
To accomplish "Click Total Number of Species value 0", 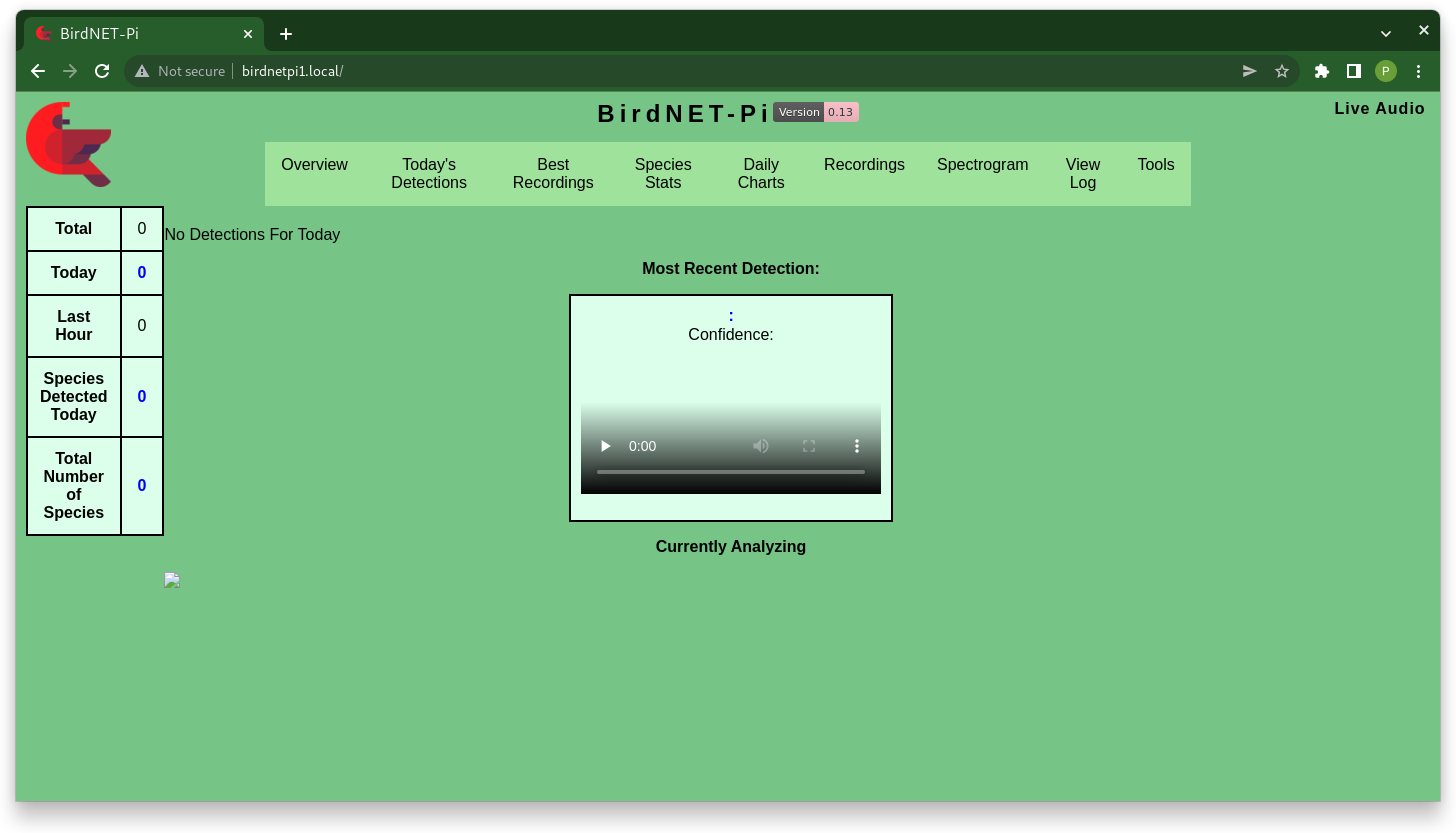I will coord(142,486).
